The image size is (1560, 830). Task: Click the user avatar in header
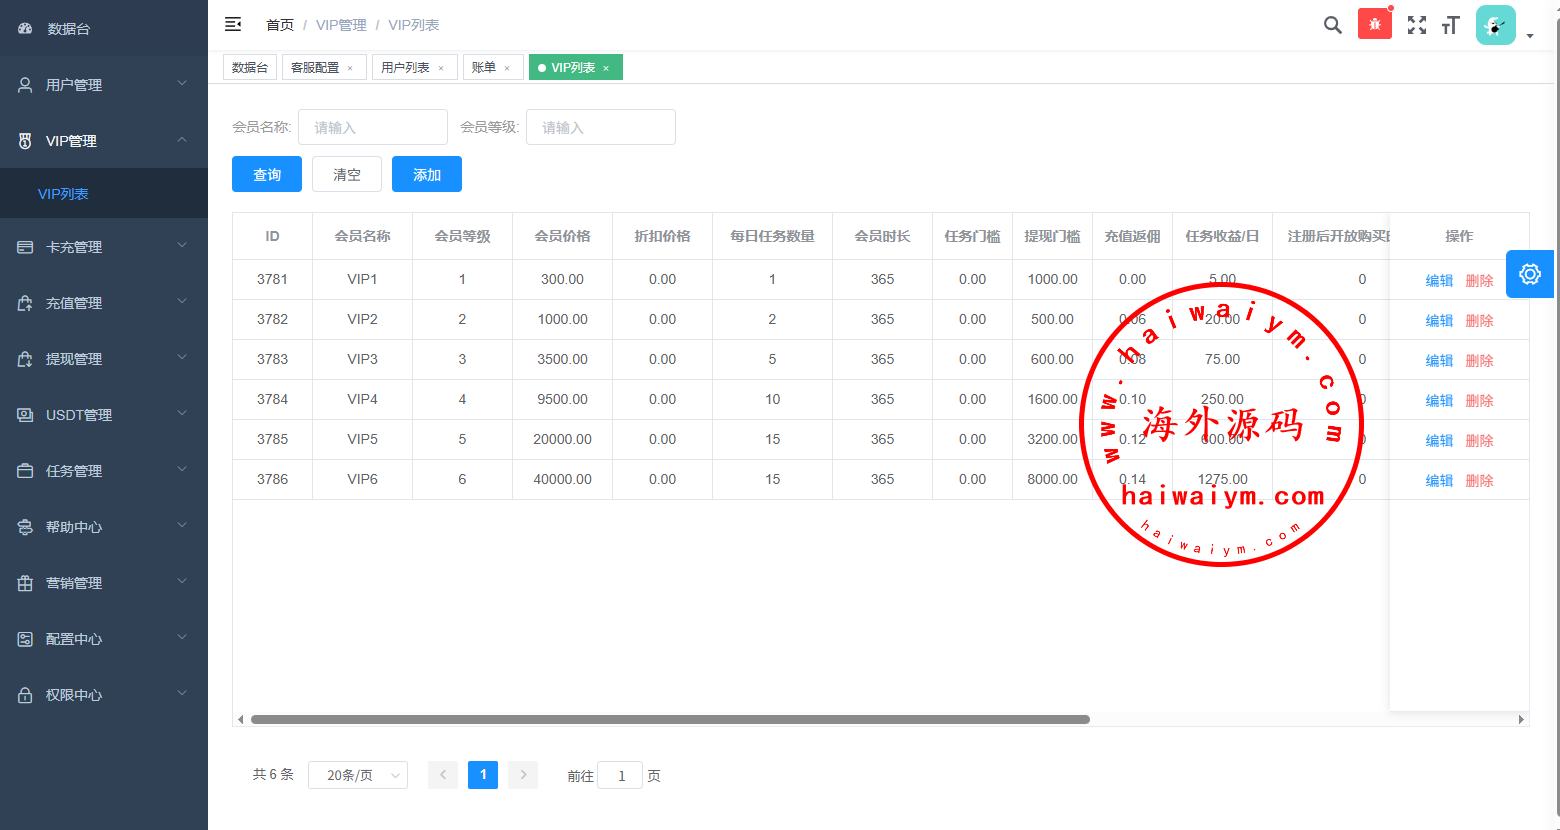(x=1495, y=25)
